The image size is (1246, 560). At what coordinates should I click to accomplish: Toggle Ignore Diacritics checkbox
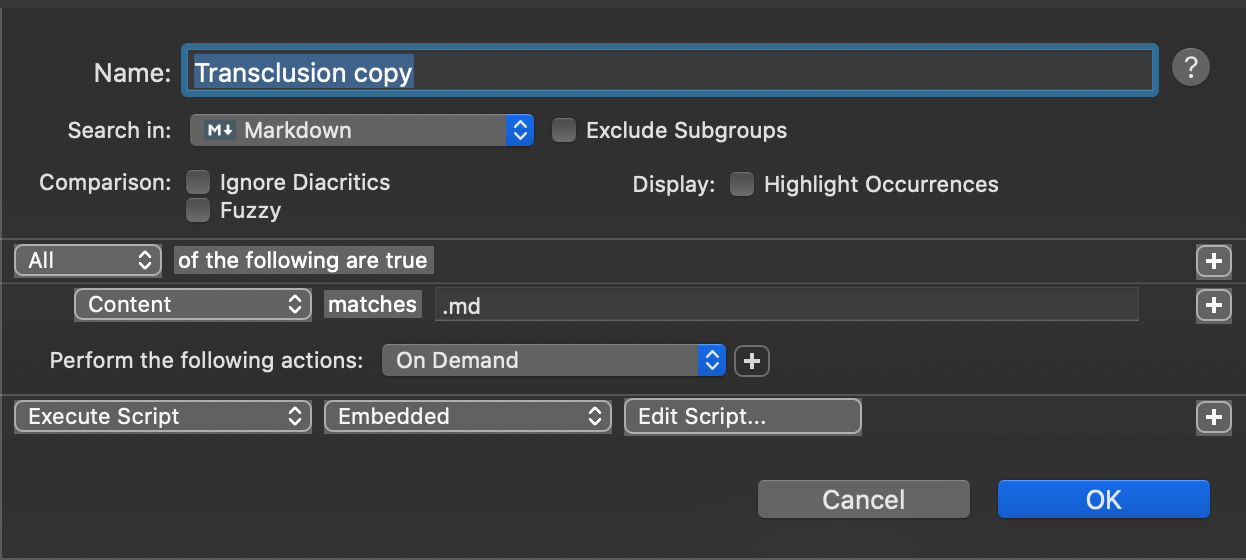(x=199, y=182)
